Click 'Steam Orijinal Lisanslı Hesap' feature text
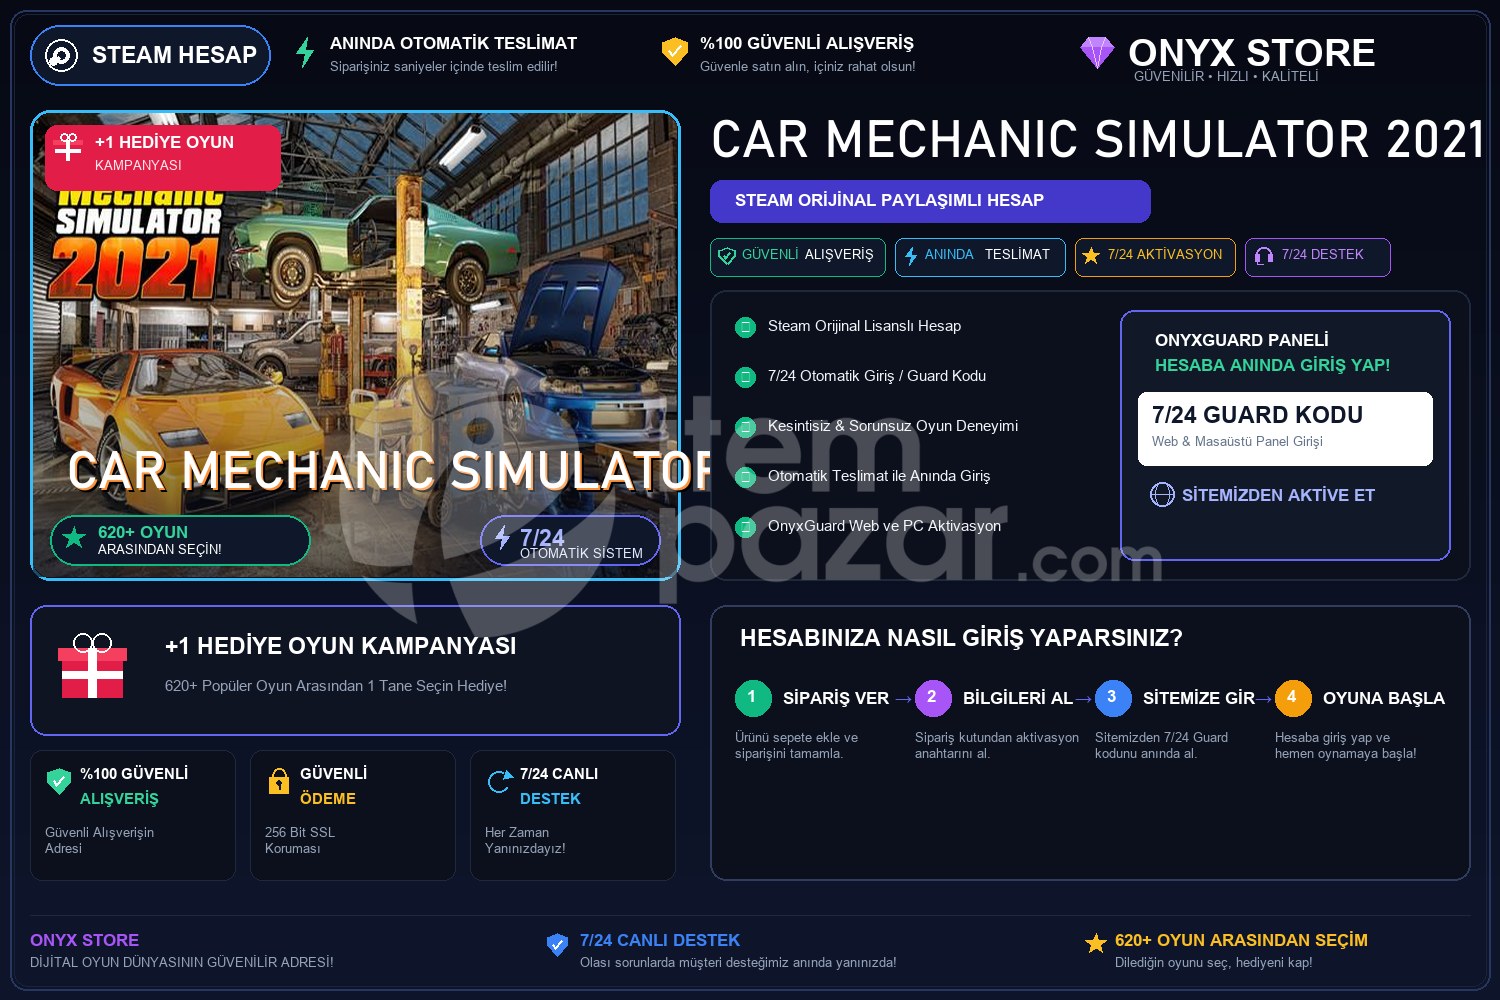Image resolution: width=1500 pixels, height=1000 pixels. pos(864,326)
